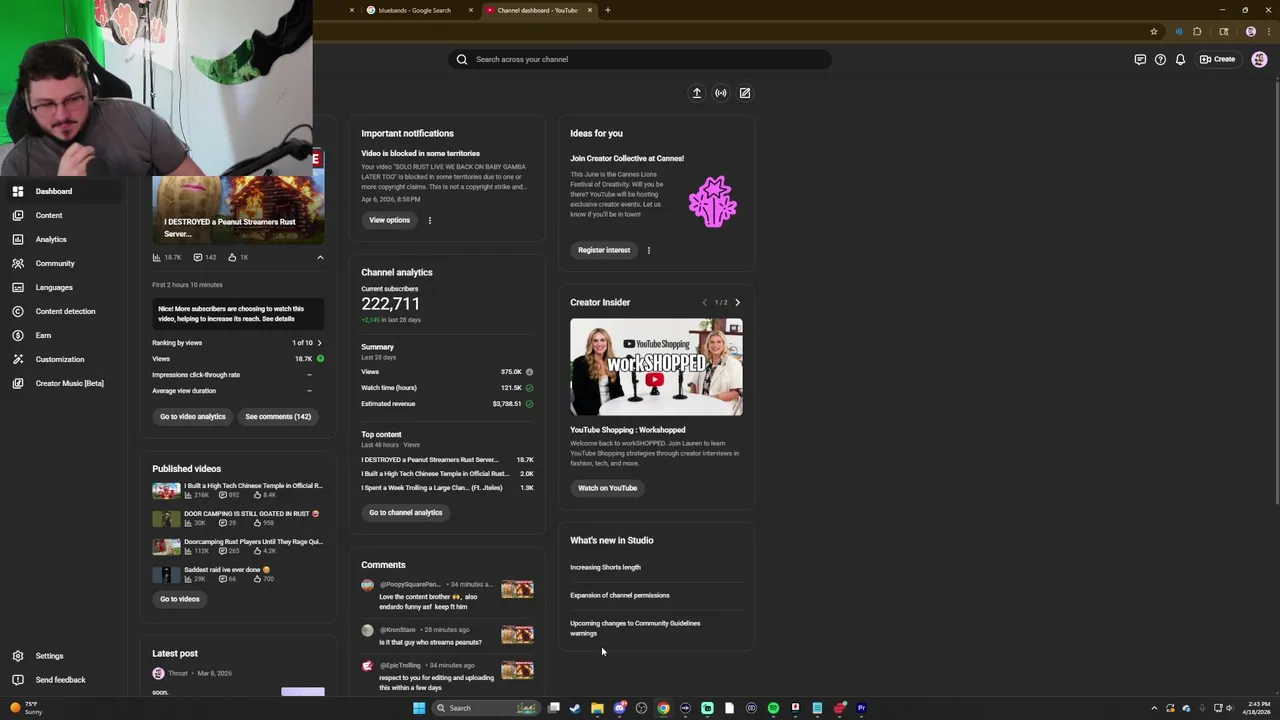The image size is (1280, 720).
Task: Click Go to video analytics button
Action: [193, 416]
